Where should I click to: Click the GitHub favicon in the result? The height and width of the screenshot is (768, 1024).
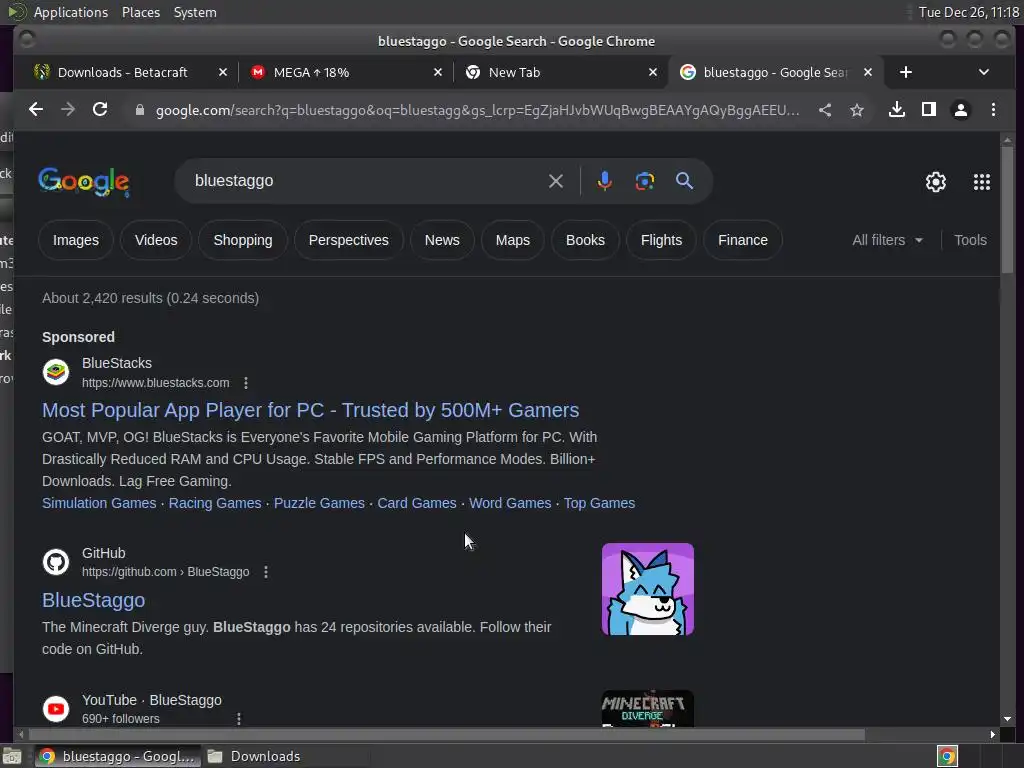coord(56,562)
